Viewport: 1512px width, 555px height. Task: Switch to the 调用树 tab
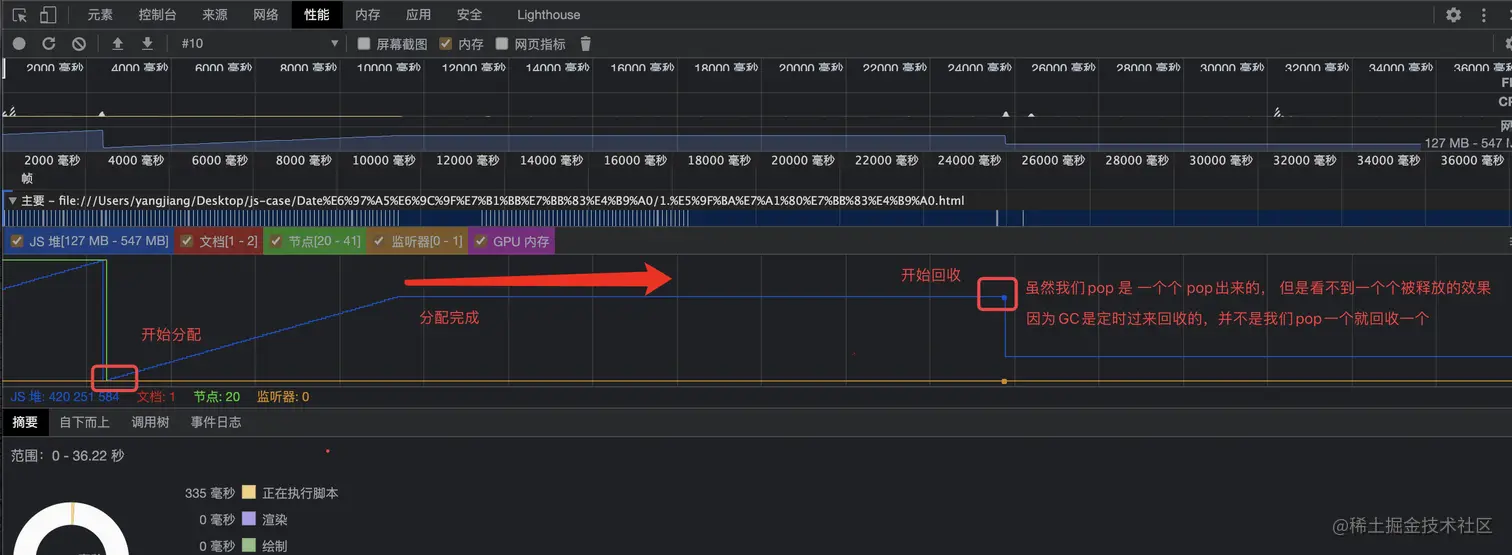(150, 422)
